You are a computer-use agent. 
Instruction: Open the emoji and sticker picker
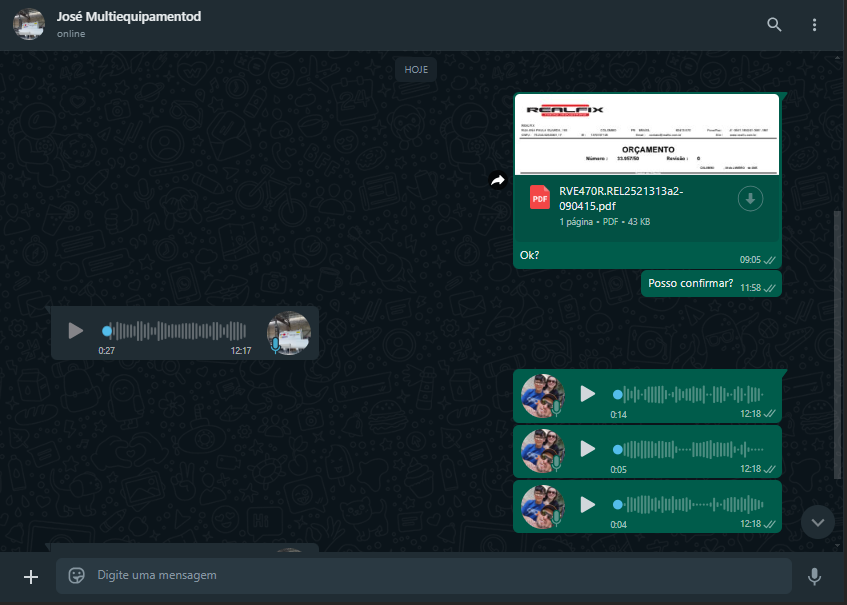(76, 575)
